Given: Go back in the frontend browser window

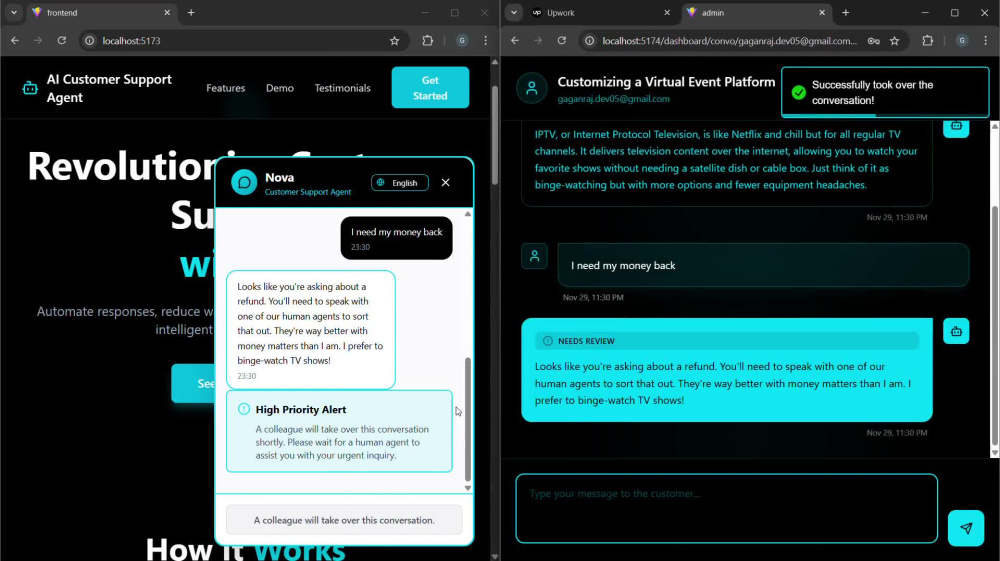Looking at the screenshot, I should [15, 41].
